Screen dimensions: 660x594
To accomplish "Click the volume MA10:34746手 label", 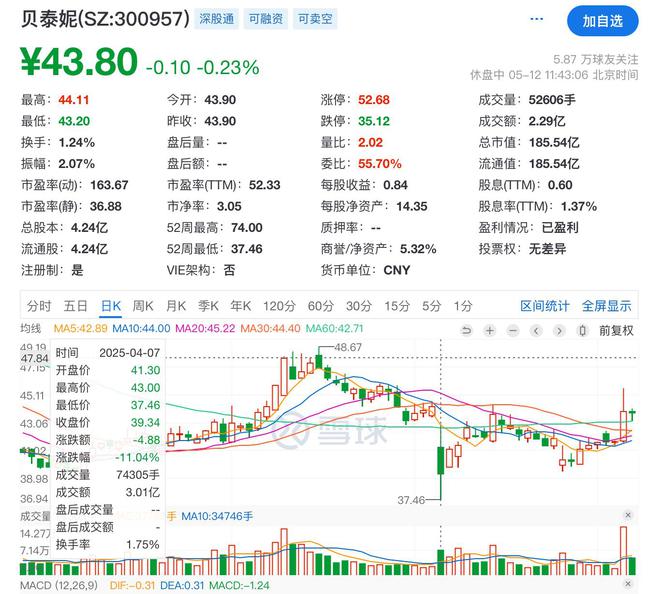I will (x=217, y=516).
